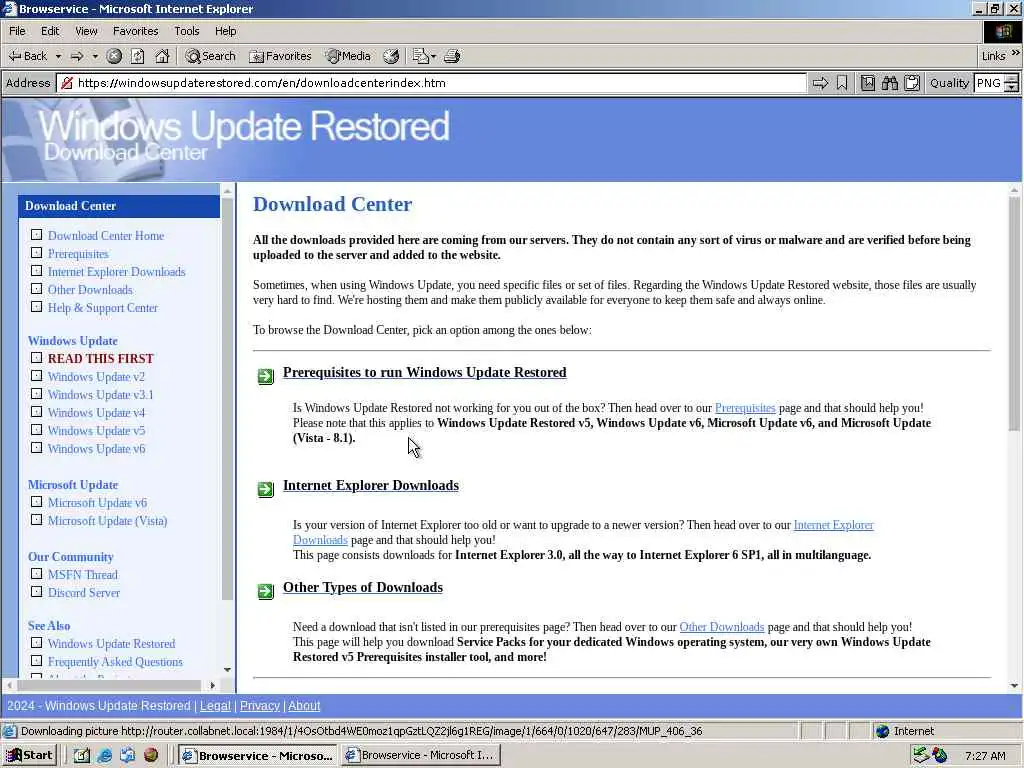Screen dimensions: 1024x768
Task: Click the main page scroll down arrow
Action: [x=1014, y=686]
